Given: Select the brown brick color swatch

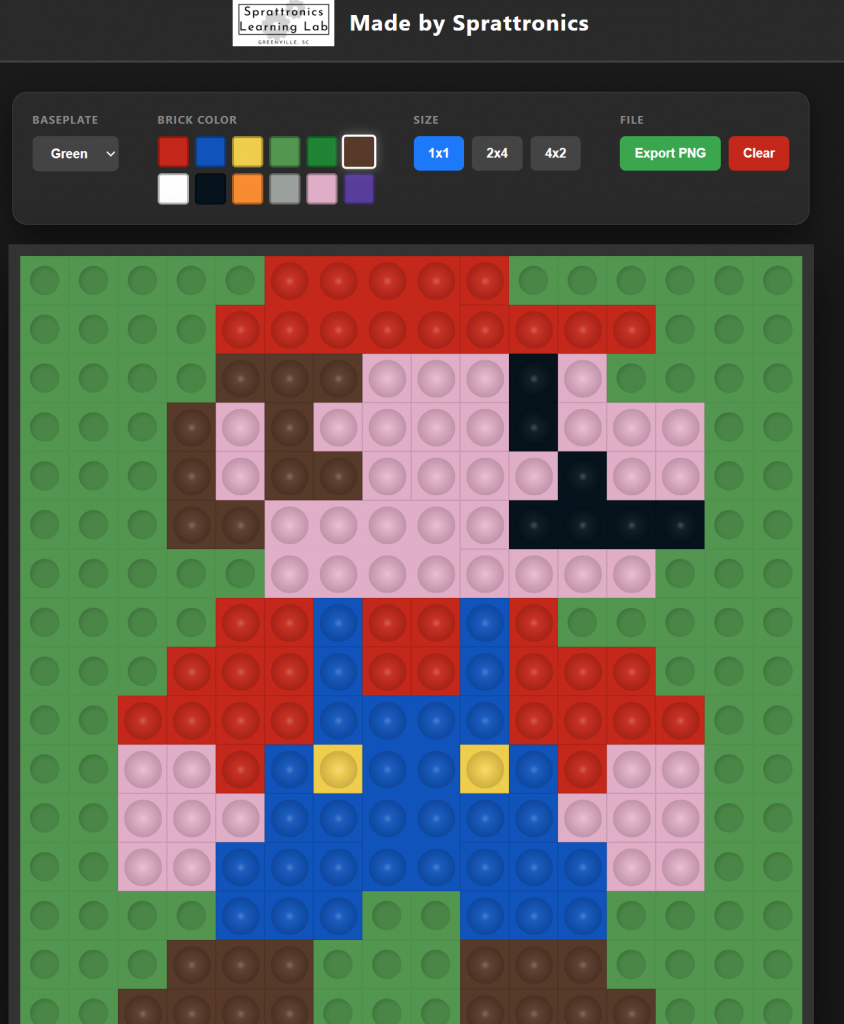Looking at the screenshot, I should click(359, 152).
